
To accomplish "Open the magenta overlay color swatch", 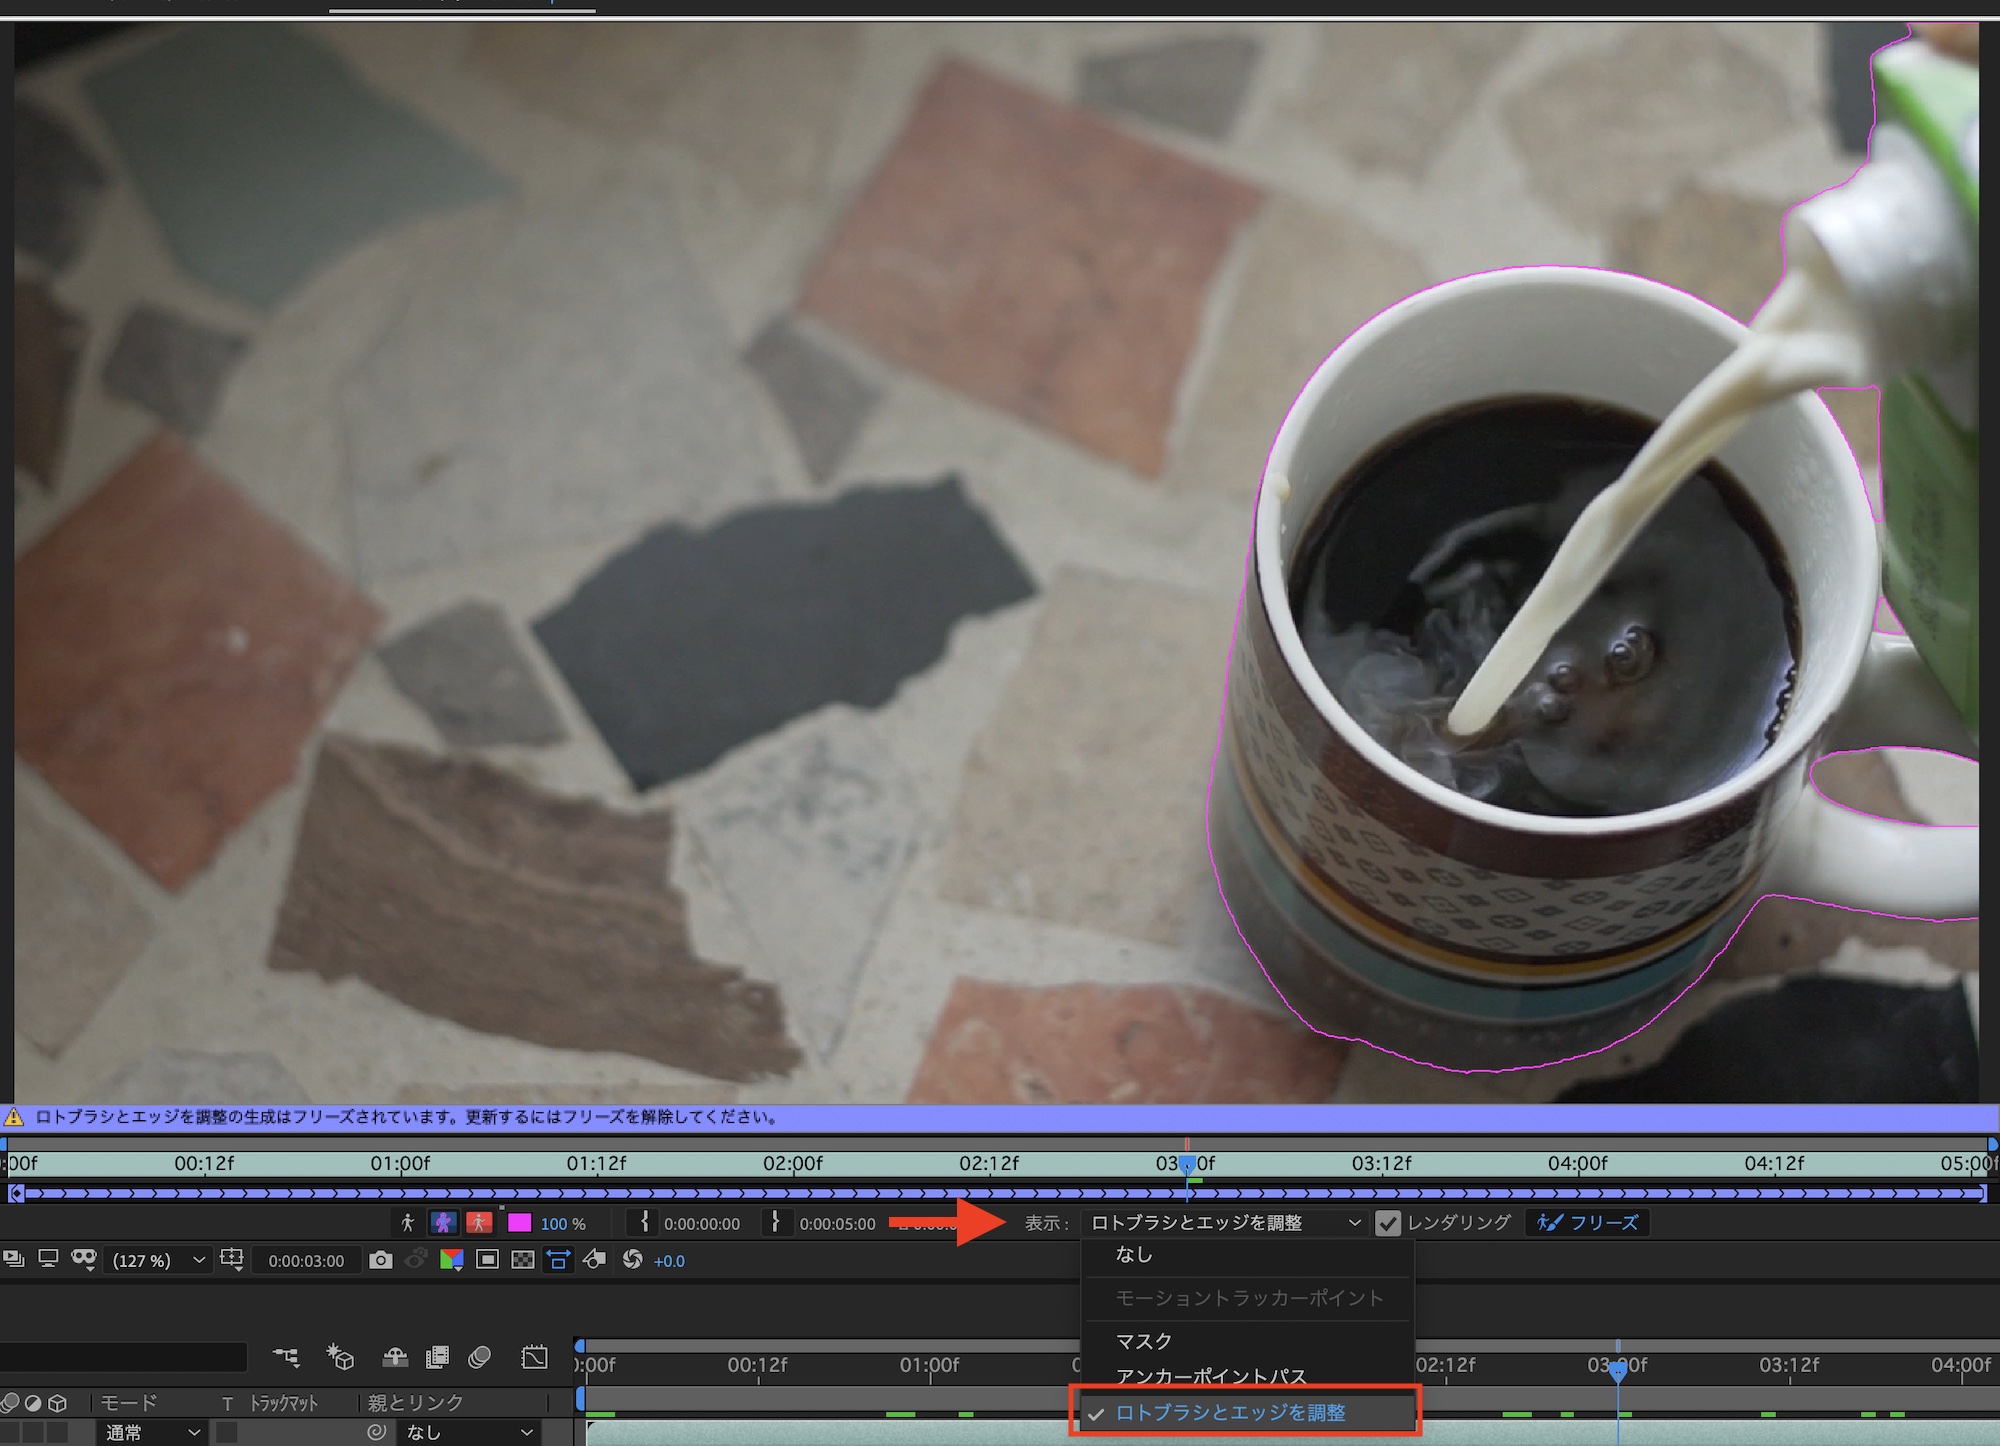I will point(519,1223).
